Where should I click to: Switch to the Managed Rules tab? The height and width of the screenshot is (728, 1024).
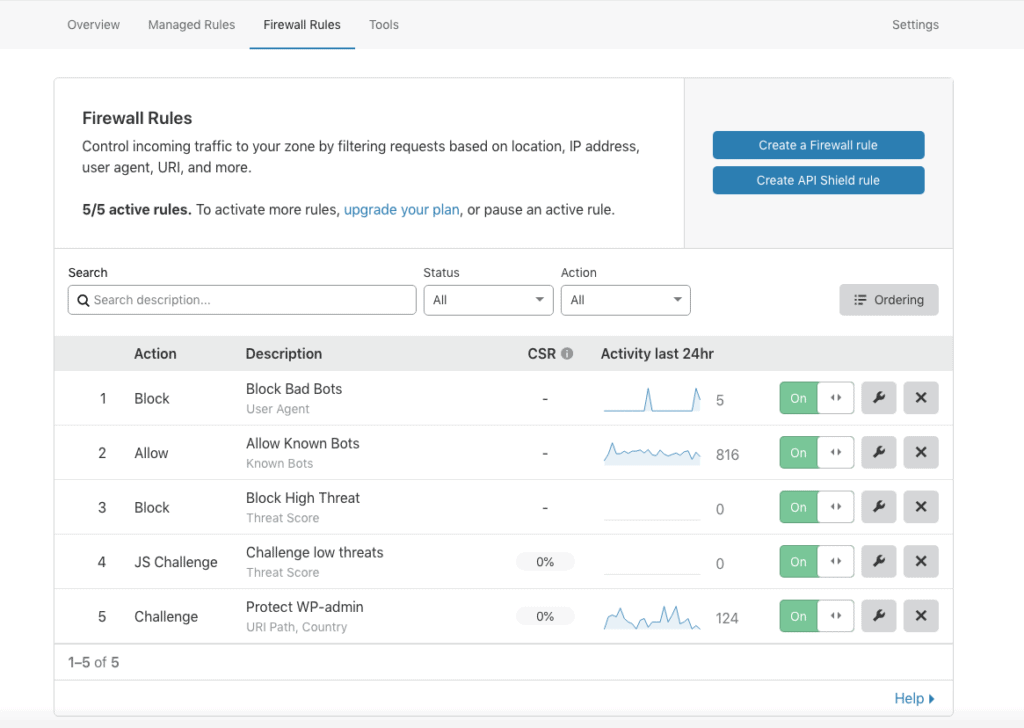coord(191,25)
